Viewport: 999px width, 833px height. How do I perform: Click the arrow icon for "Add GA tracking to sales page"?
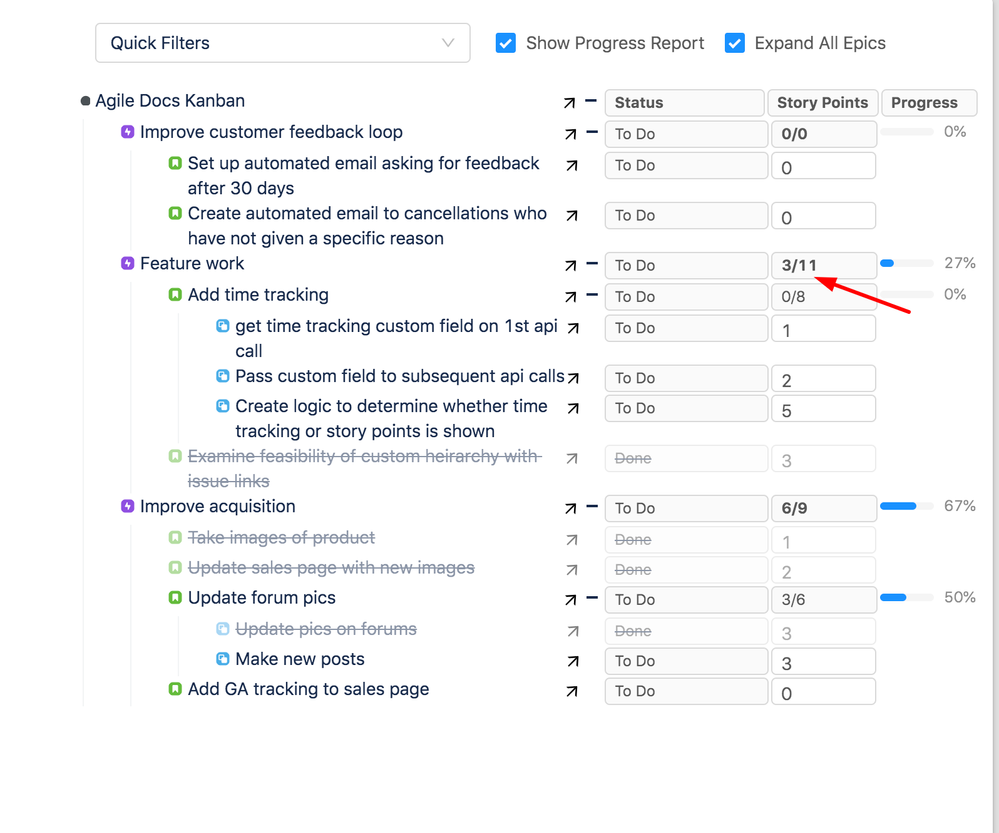pyautogui.click(x=573, y=690)
